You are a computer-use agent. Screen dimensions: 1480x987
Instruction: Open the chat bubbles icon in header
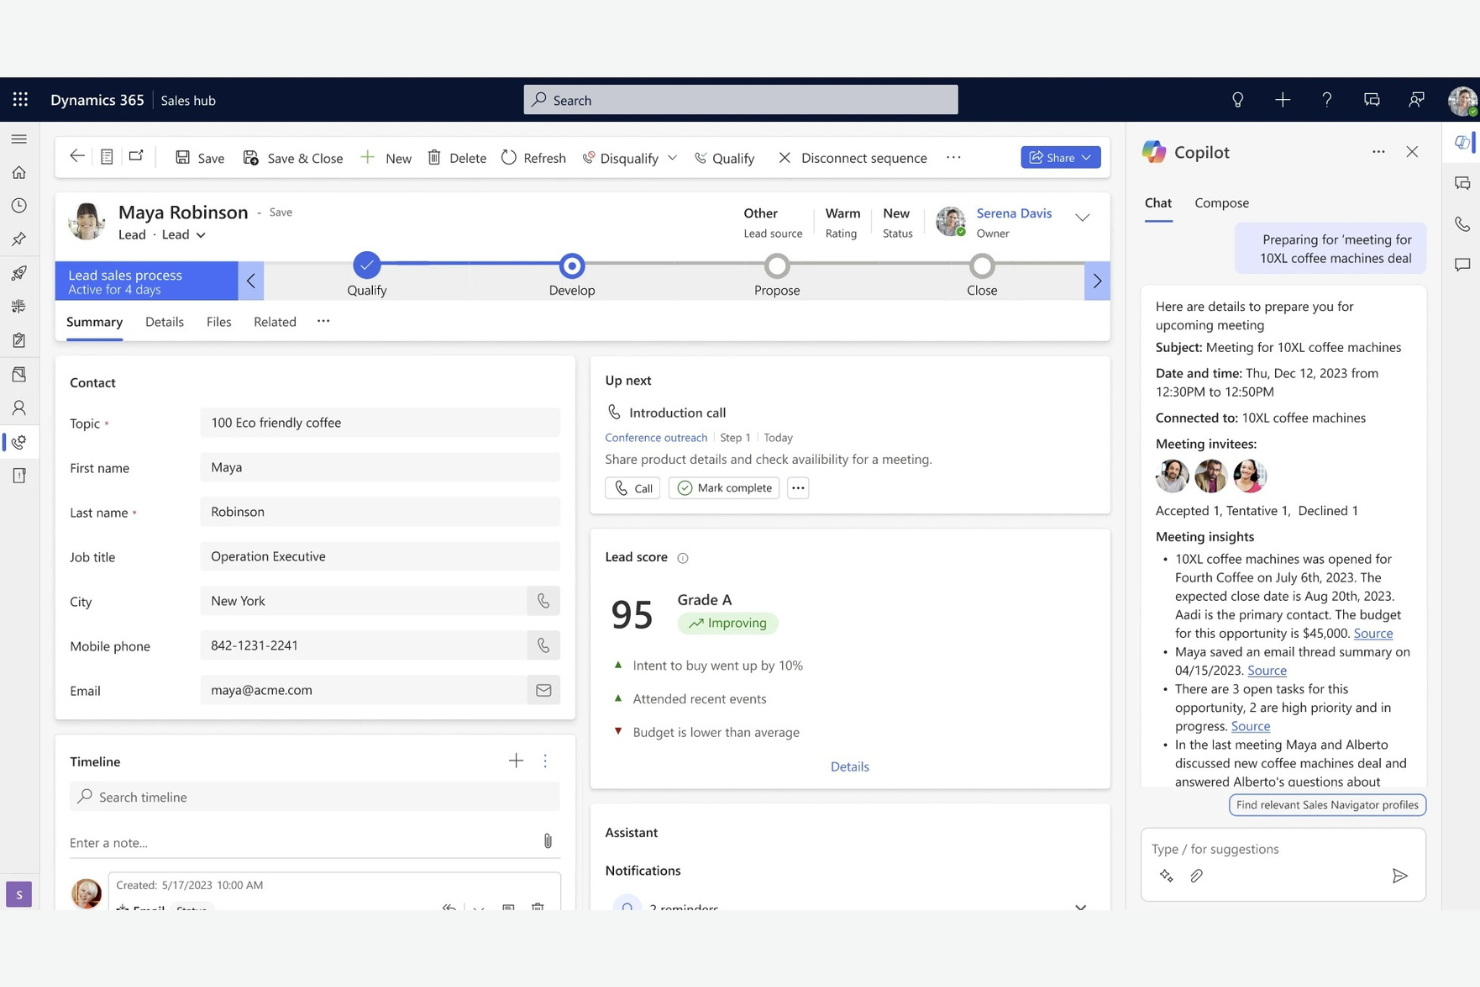point(1372,100)
